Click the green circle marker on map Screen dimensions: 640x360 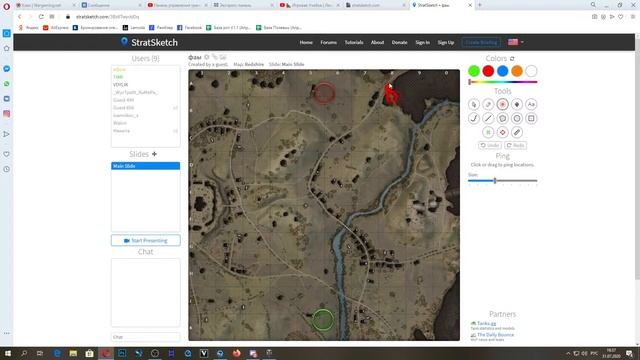323,320
